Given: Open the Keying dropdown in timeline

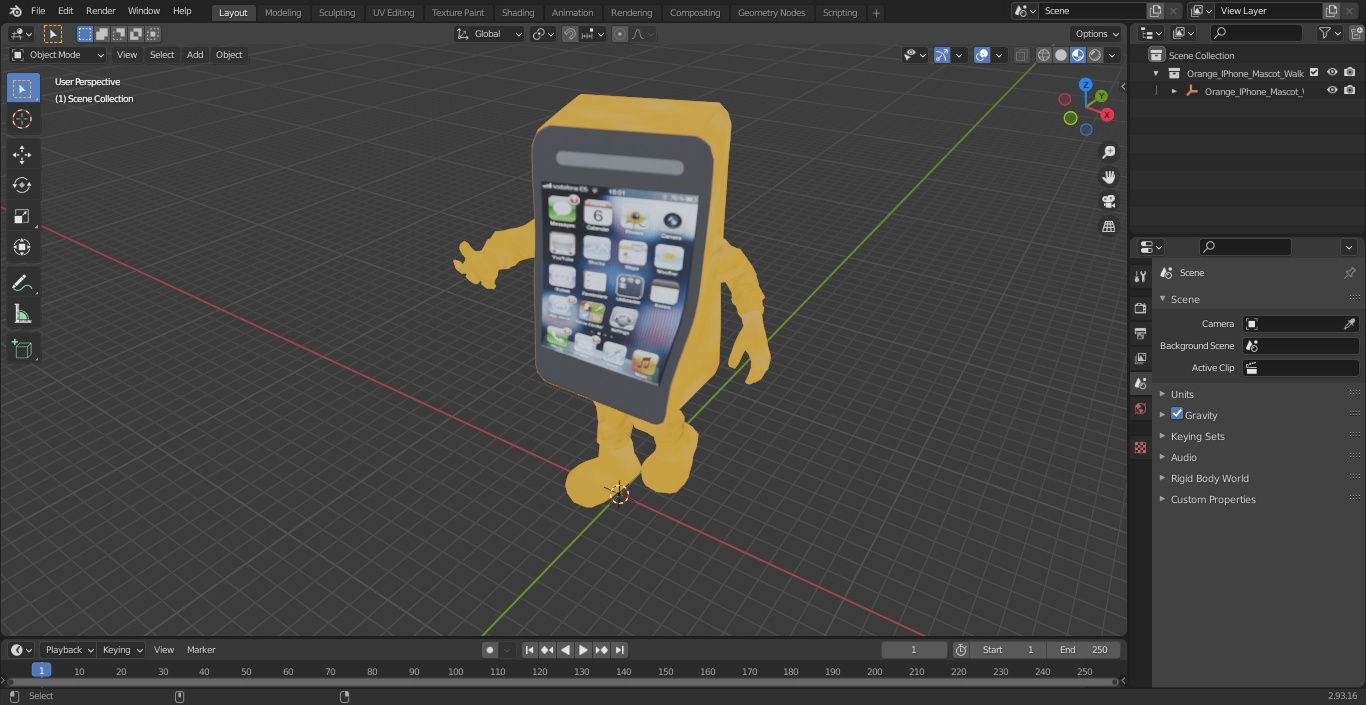Looking at the screenshot, I should (x=122, y=650).
